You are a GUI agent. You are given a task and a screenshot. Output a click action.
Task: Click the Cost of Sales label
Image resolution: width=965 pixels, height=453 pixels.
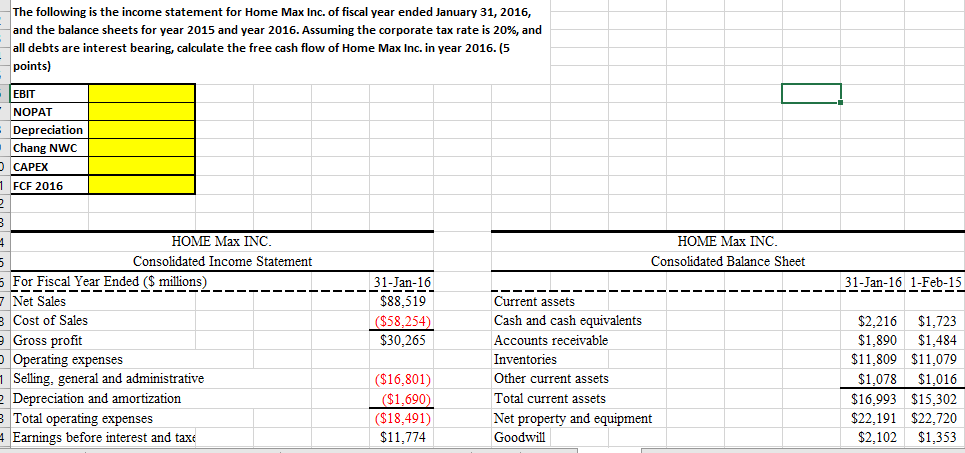click(x=50, y=321)
